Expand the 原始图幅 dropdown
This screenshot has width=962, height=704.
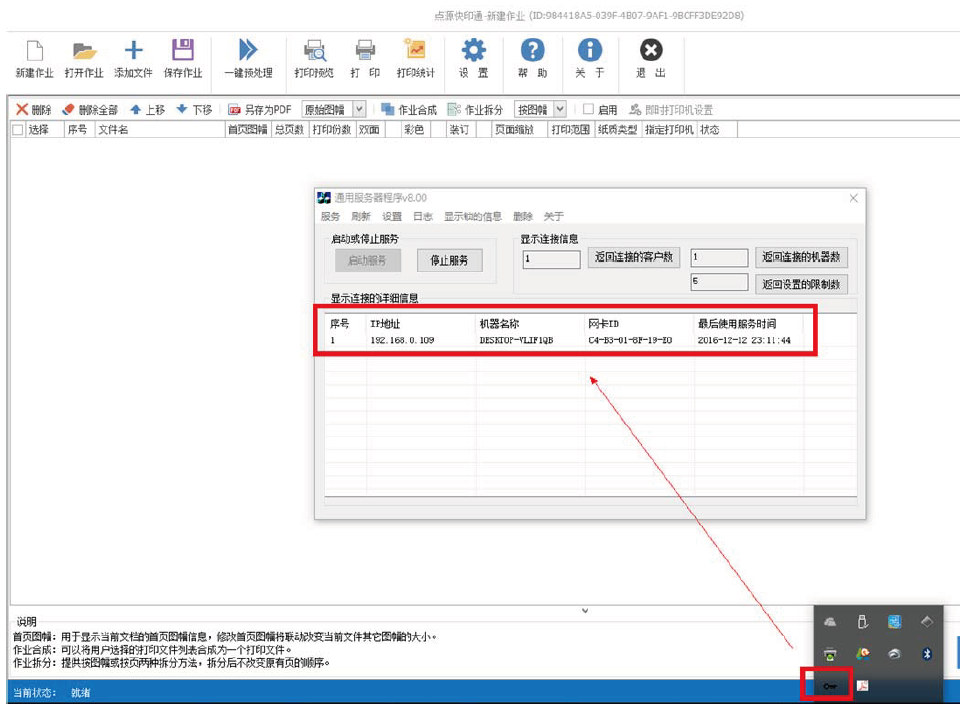coord(359,110)
